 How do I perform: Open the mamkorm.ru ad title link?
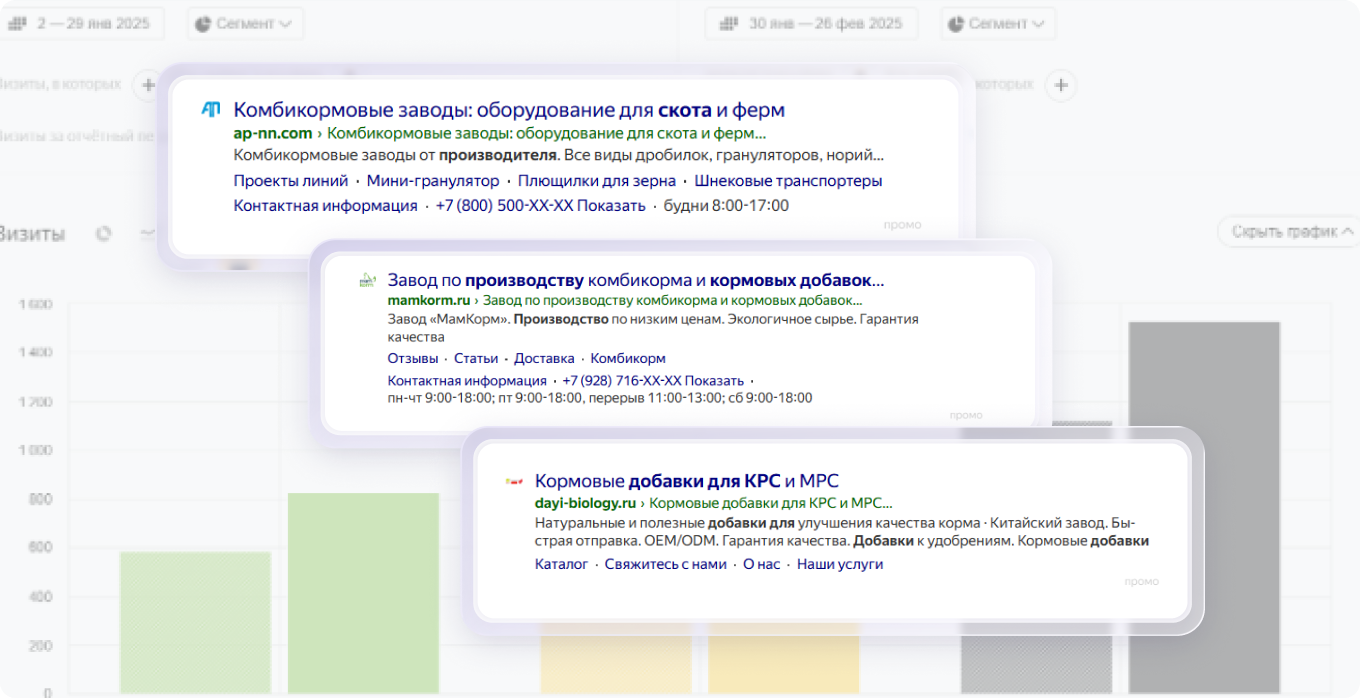636,281
